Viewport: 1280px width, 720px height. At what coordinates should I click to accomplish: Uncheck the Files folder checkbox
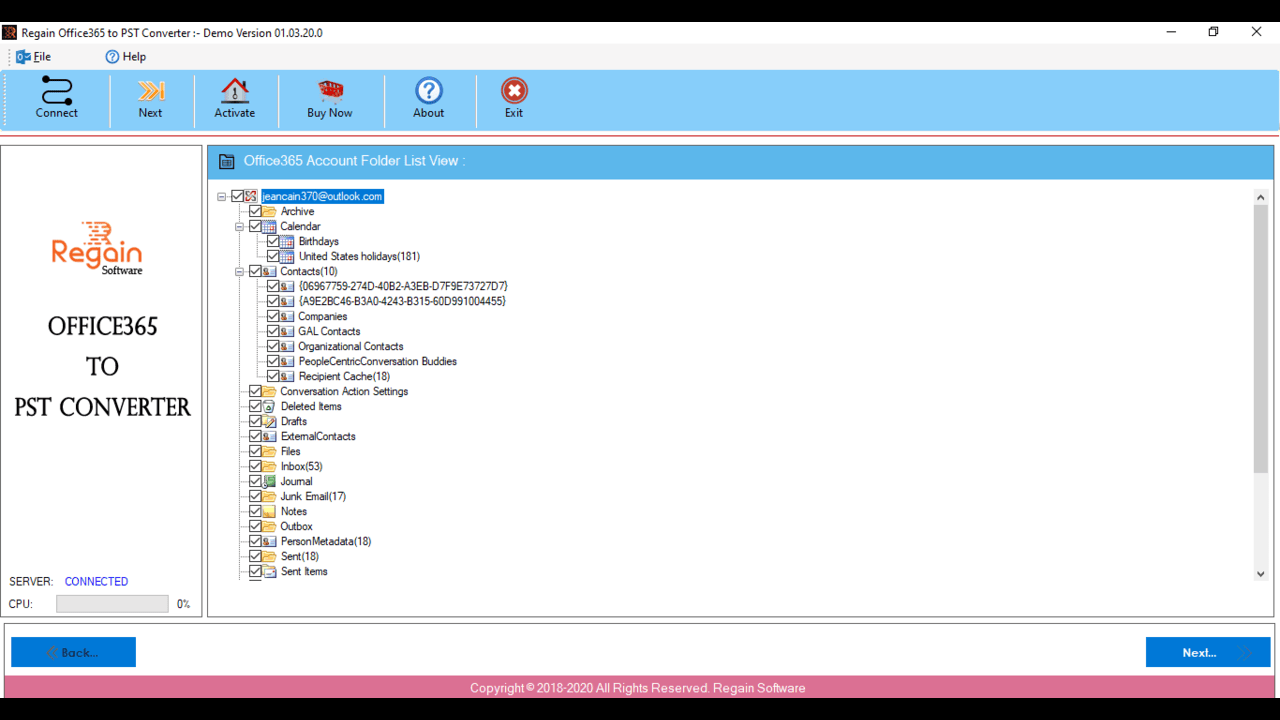click(255, 451)
